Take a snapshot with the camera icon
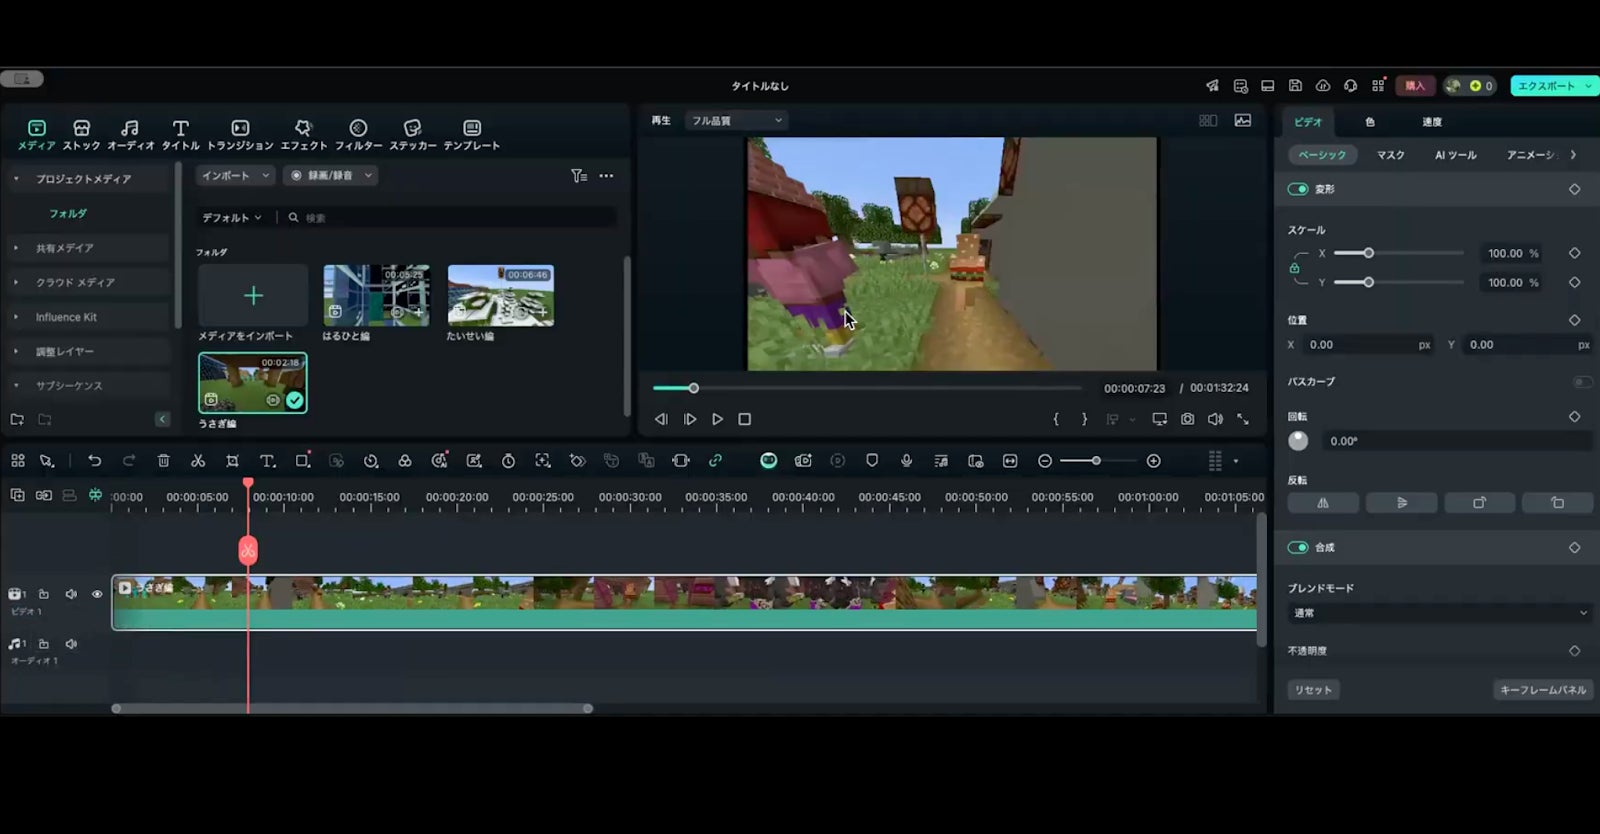Viewport: 1600px width, 834px height. tap(1187, 419)
